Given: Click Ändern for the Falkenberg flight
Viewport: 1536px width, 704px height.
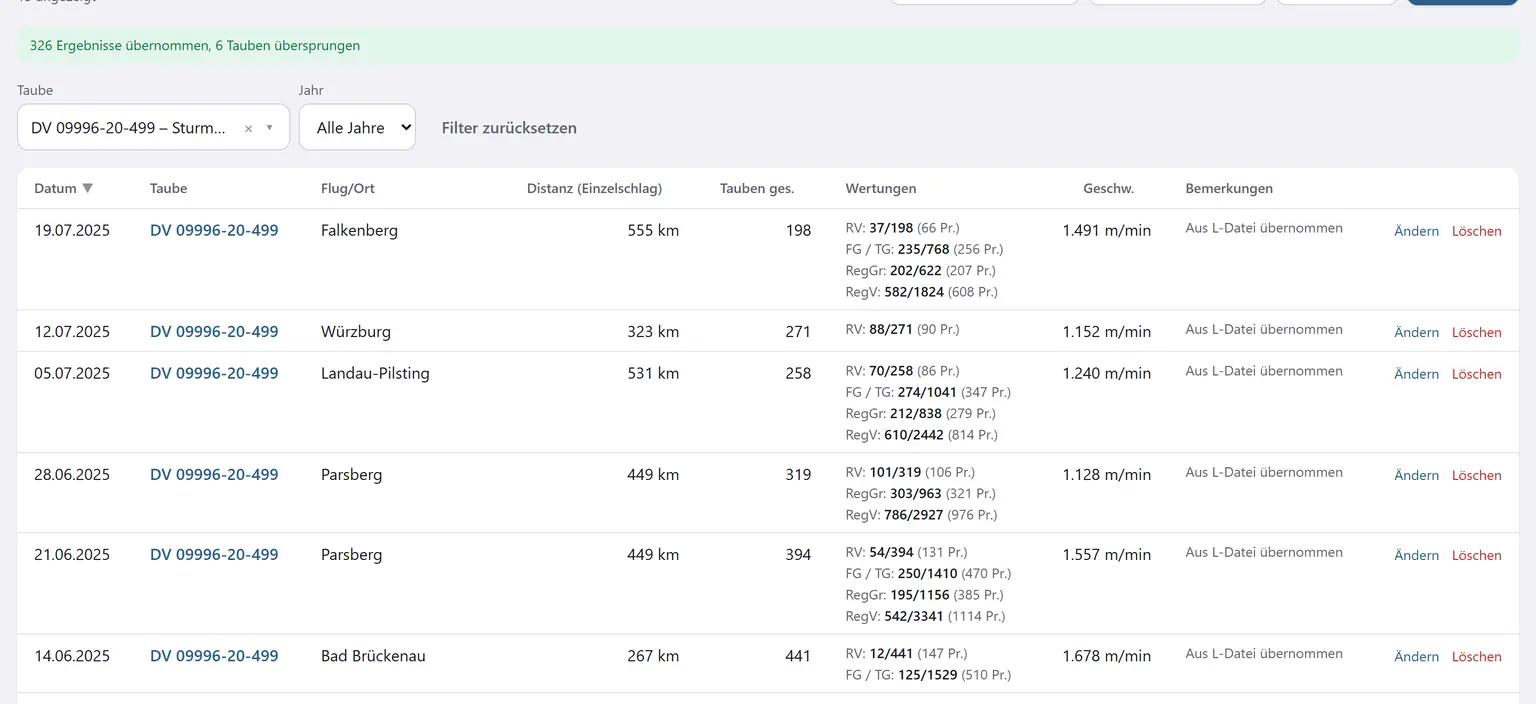Looking at the screenshot, I should [x=1417, y=231].
